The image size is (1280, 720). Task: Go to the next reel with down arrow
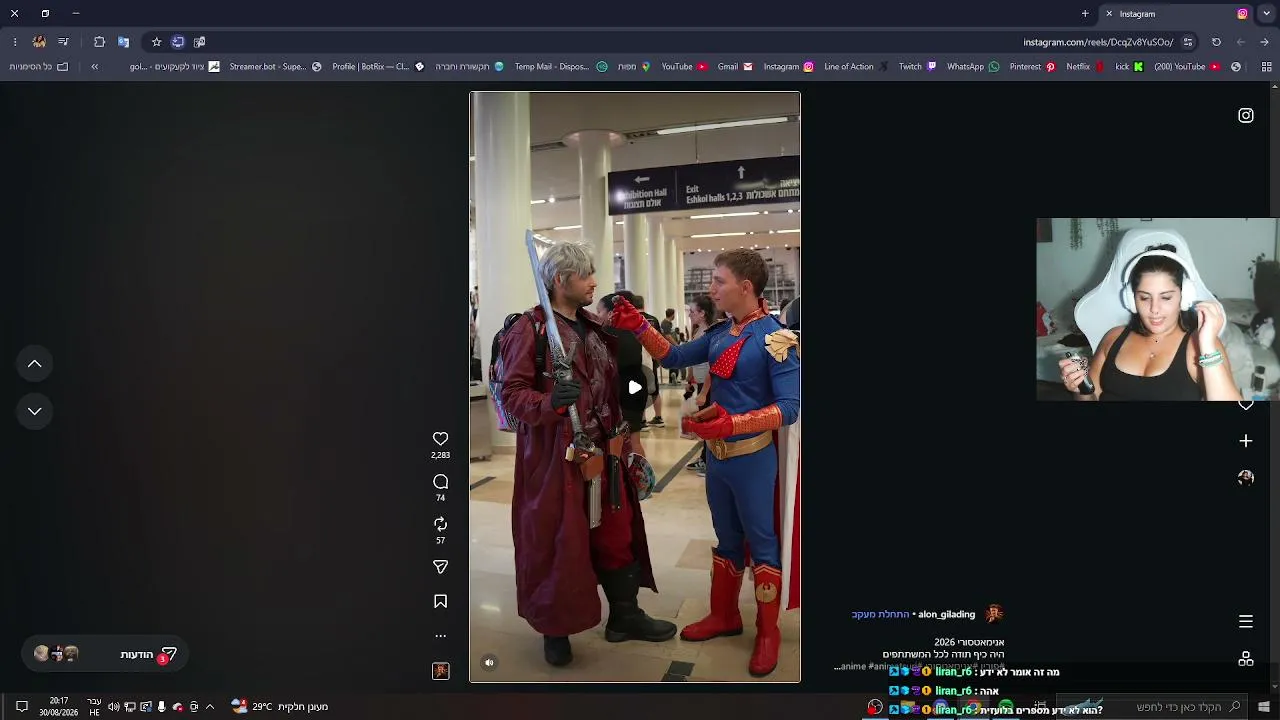click(x=34, y=411)
